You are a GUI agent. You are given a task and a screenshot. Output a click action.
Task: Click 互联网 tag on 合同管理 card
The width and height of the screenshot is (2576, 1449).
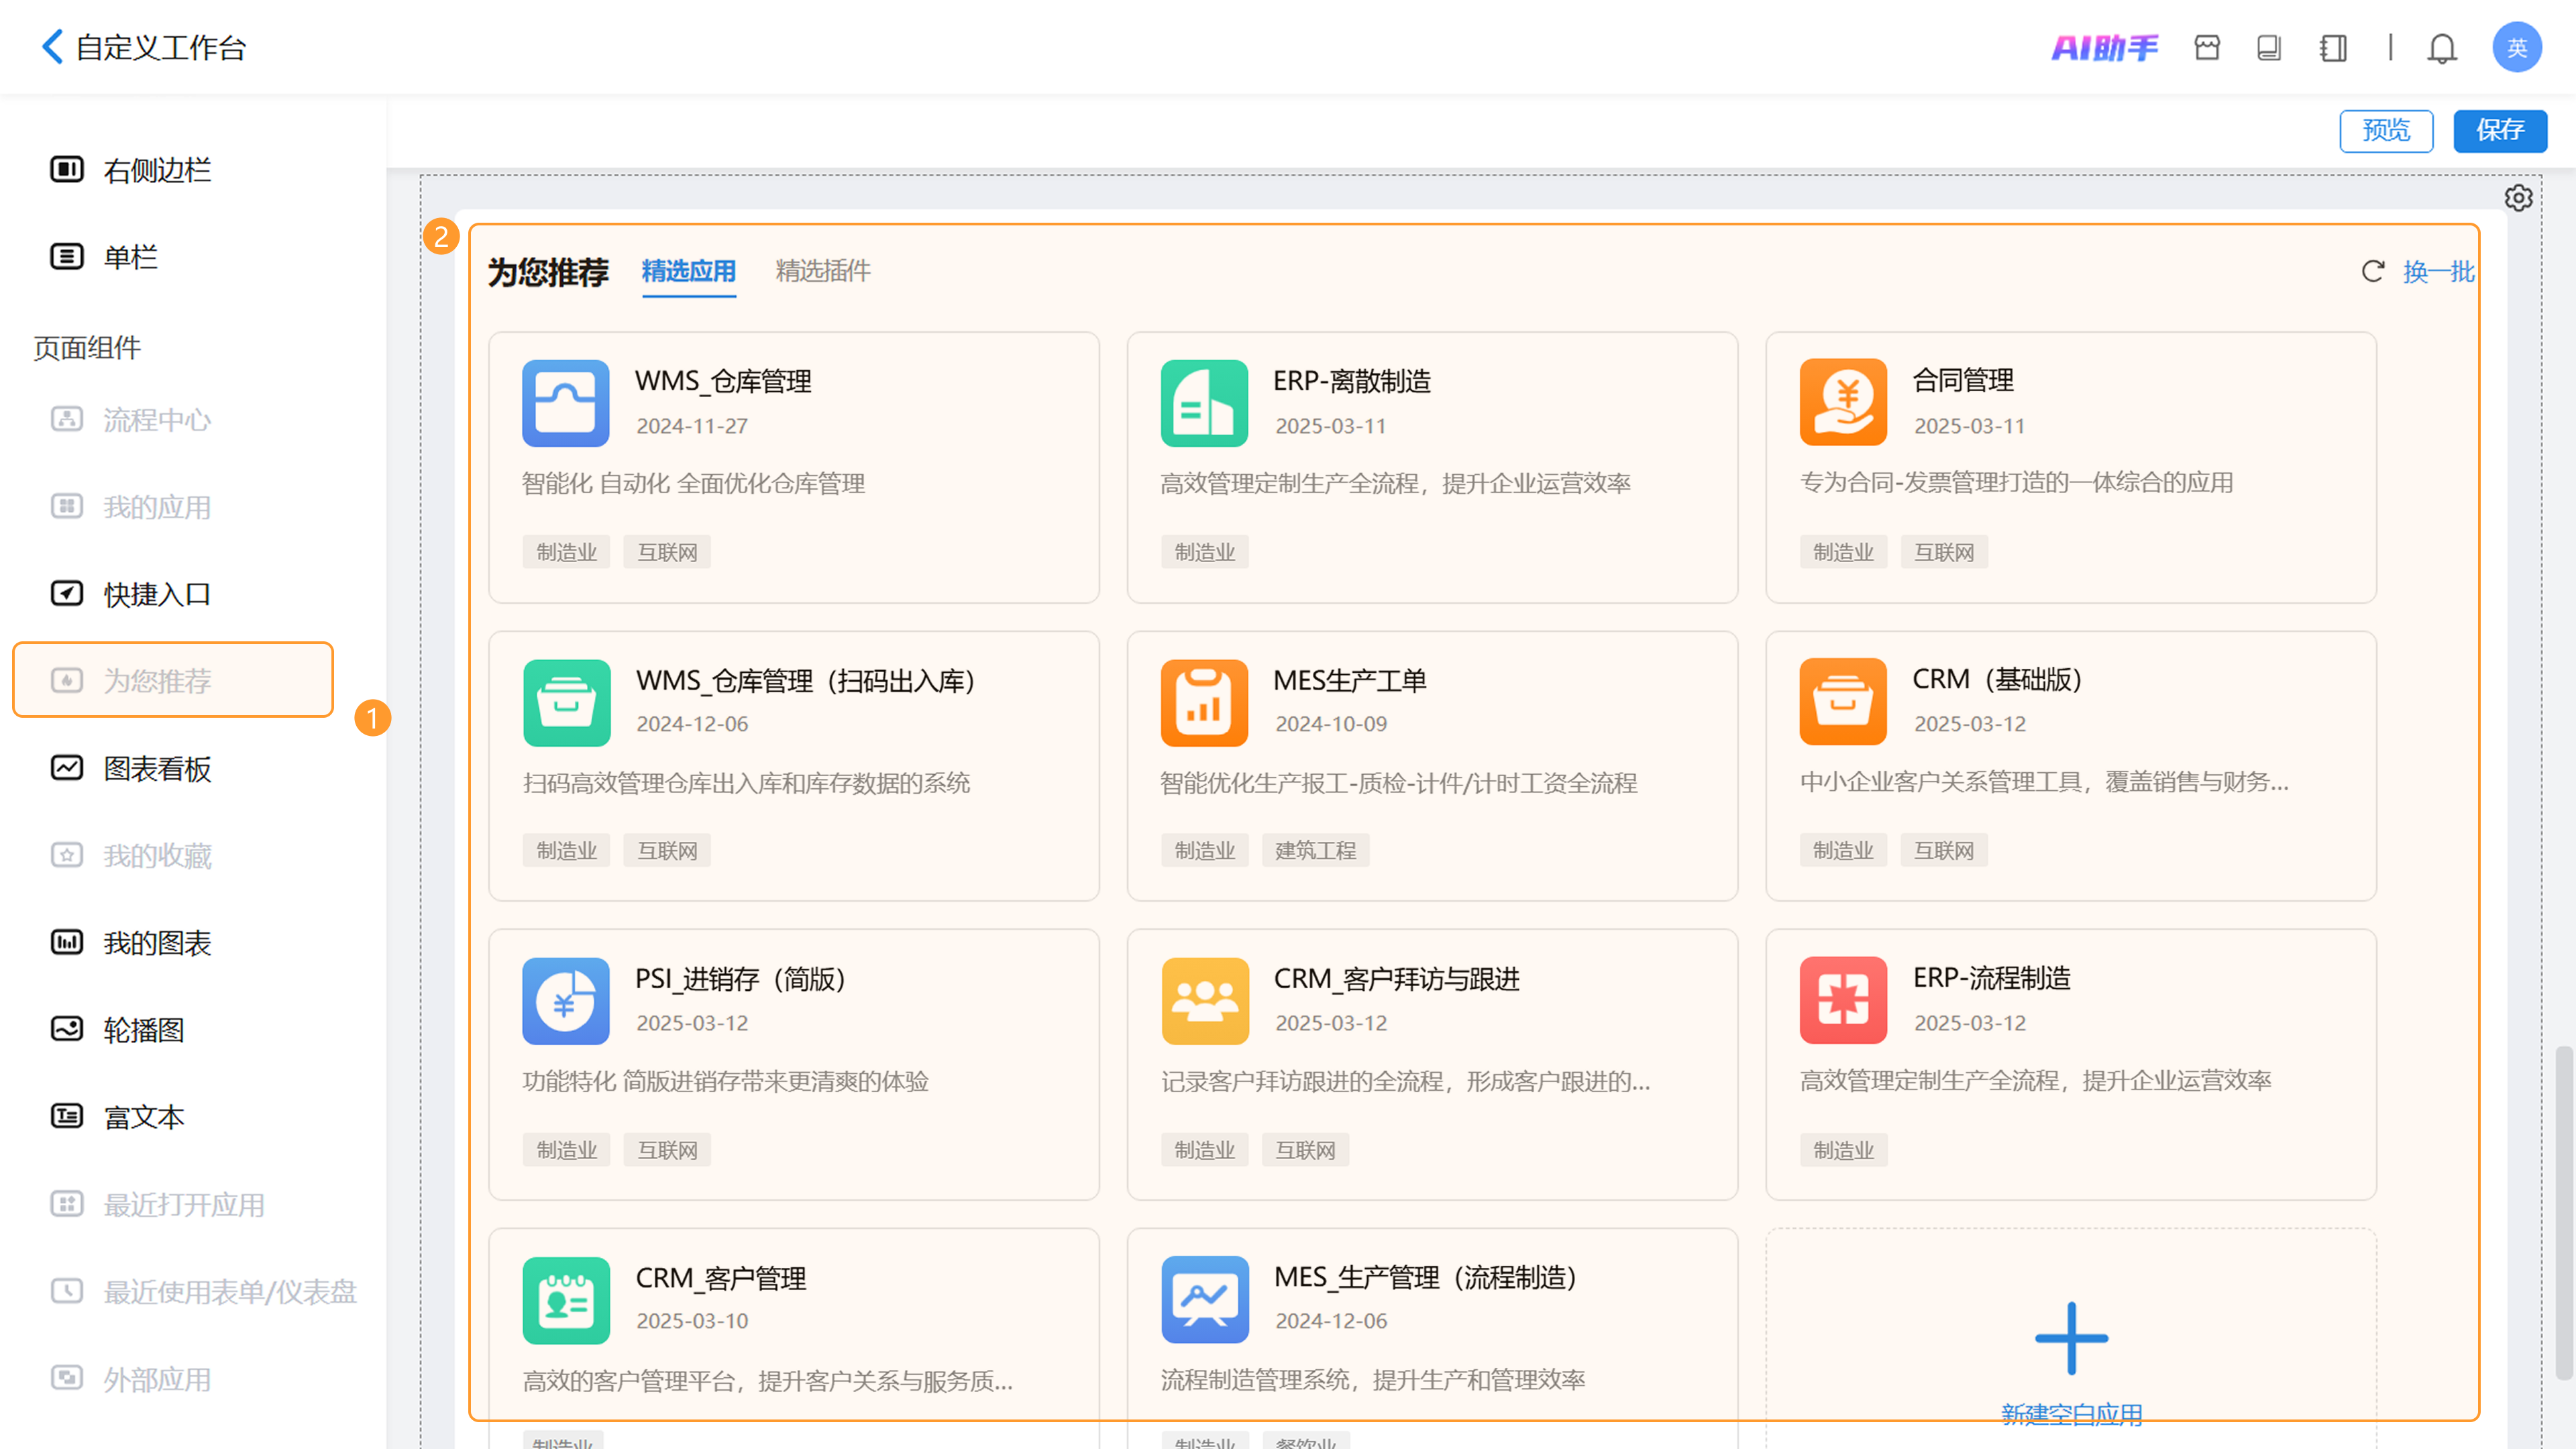pos(1944,552)
